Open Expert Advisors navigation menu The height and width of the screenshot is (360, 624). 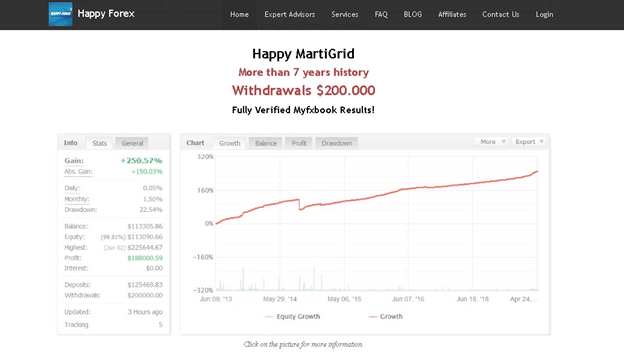(x=290, y=14)
